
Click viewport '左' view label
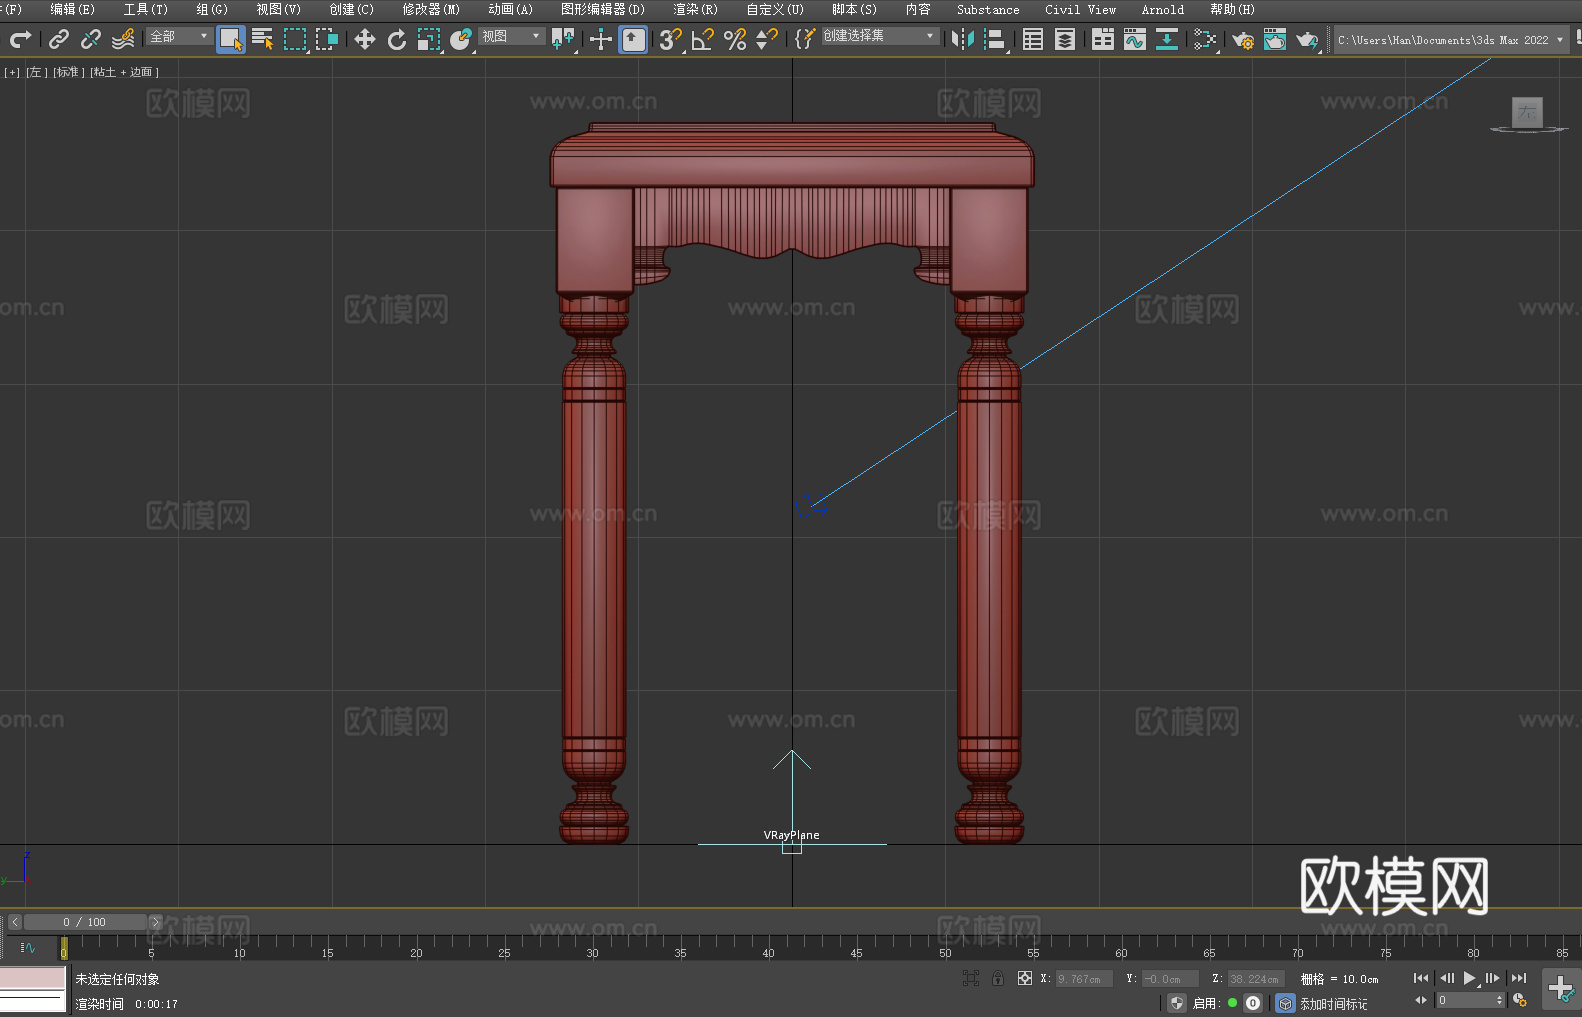pos(35,72)
